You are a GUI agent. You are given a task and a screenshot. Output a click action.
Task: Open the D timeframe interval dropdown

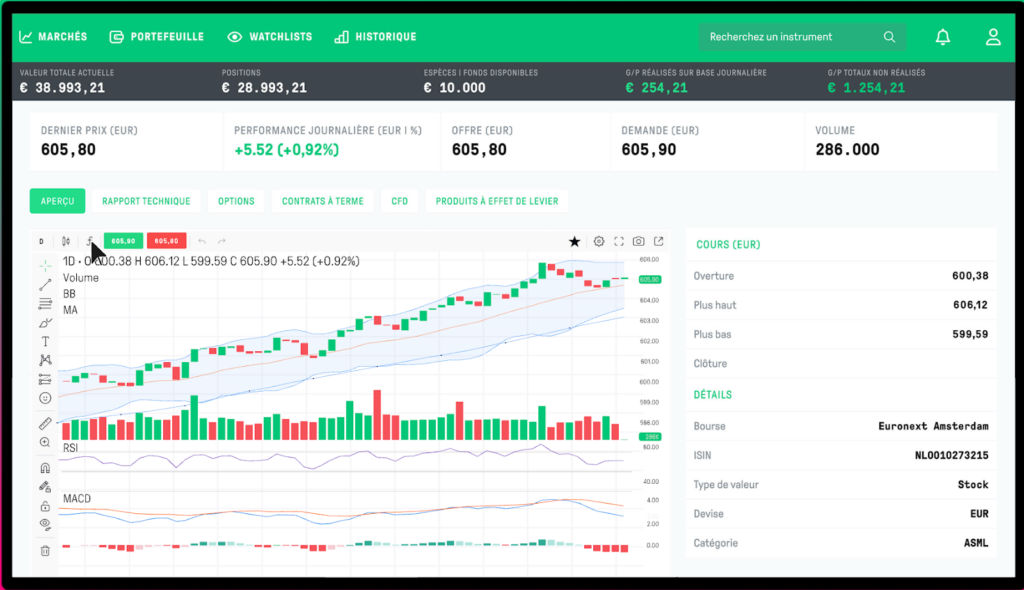coord(42,241)
